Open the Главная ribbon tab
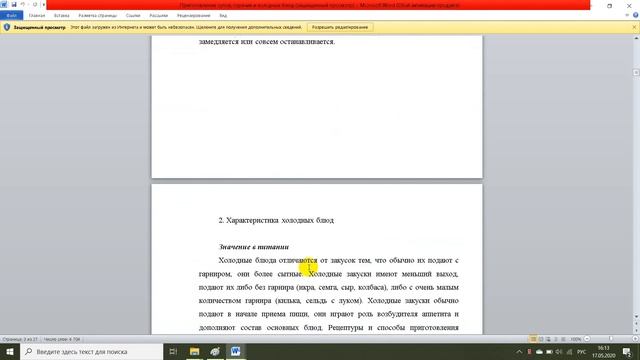 click(x=37, y=16)
